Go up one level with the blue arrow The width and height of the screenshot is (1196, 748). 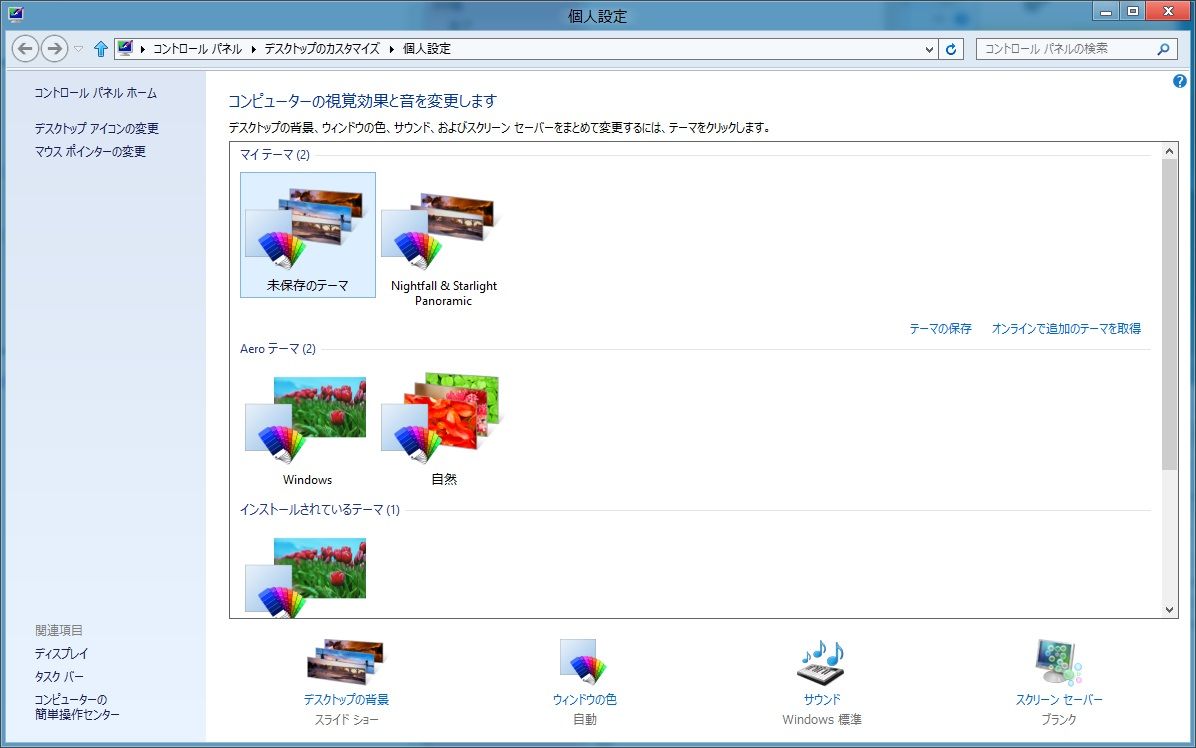[100, 49]
